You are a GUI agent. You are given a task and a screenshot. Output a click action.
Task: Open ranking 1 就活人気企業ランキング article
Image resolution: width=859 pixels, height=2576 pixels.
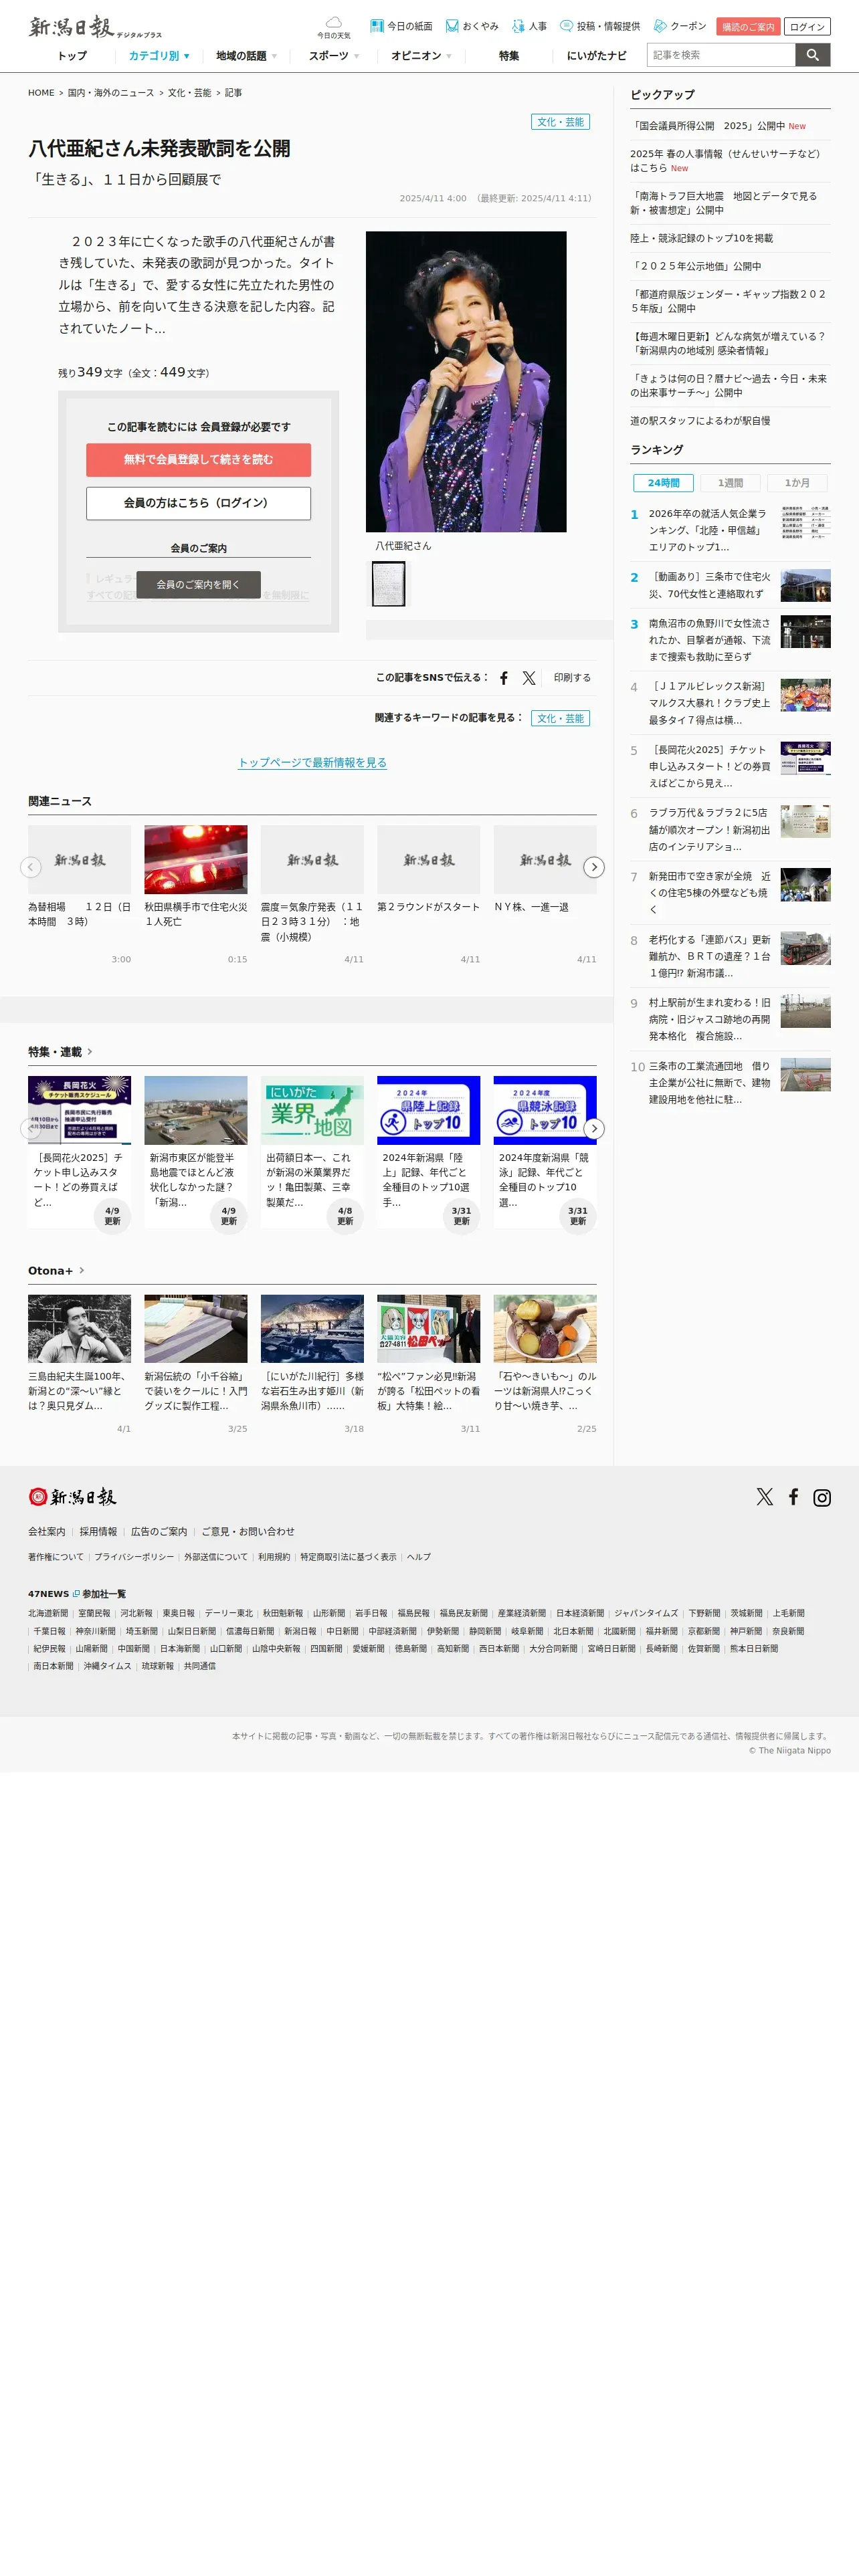pyautogui.click(x=730, y=530)
